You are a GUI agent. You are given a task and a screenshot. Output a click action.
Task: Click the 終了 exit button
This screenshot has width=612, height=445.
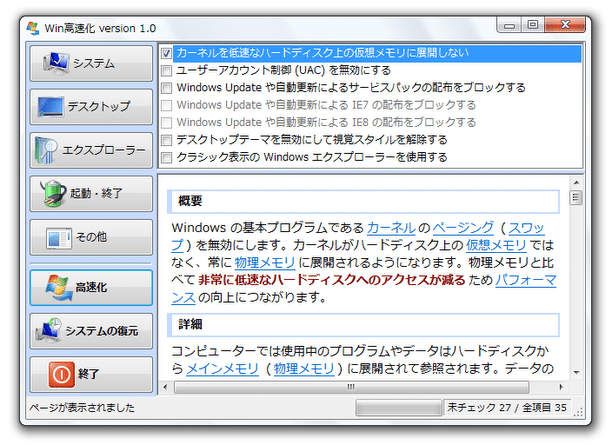(x=91, y=374)
